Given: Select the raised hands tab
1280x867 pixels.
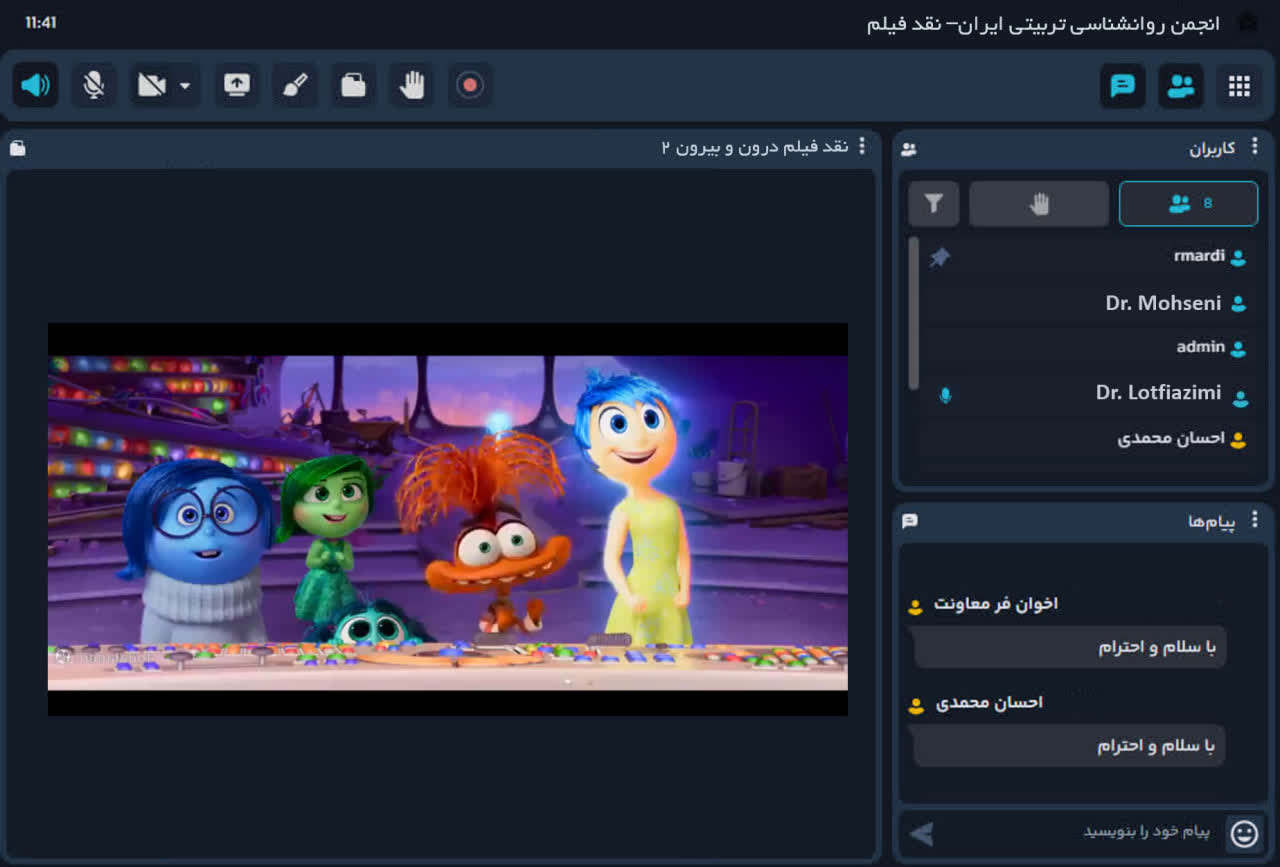Looking at the screenshot, I should pyautogui.click(x=1039, y=204).
